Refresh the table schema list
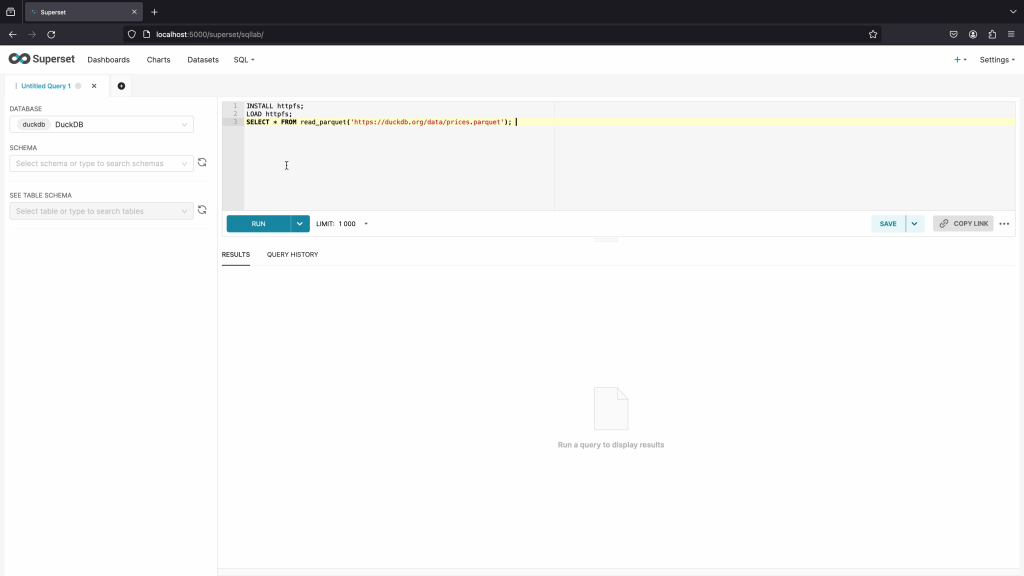This screenshot has width=1024, height=576. tap(202, 210)
